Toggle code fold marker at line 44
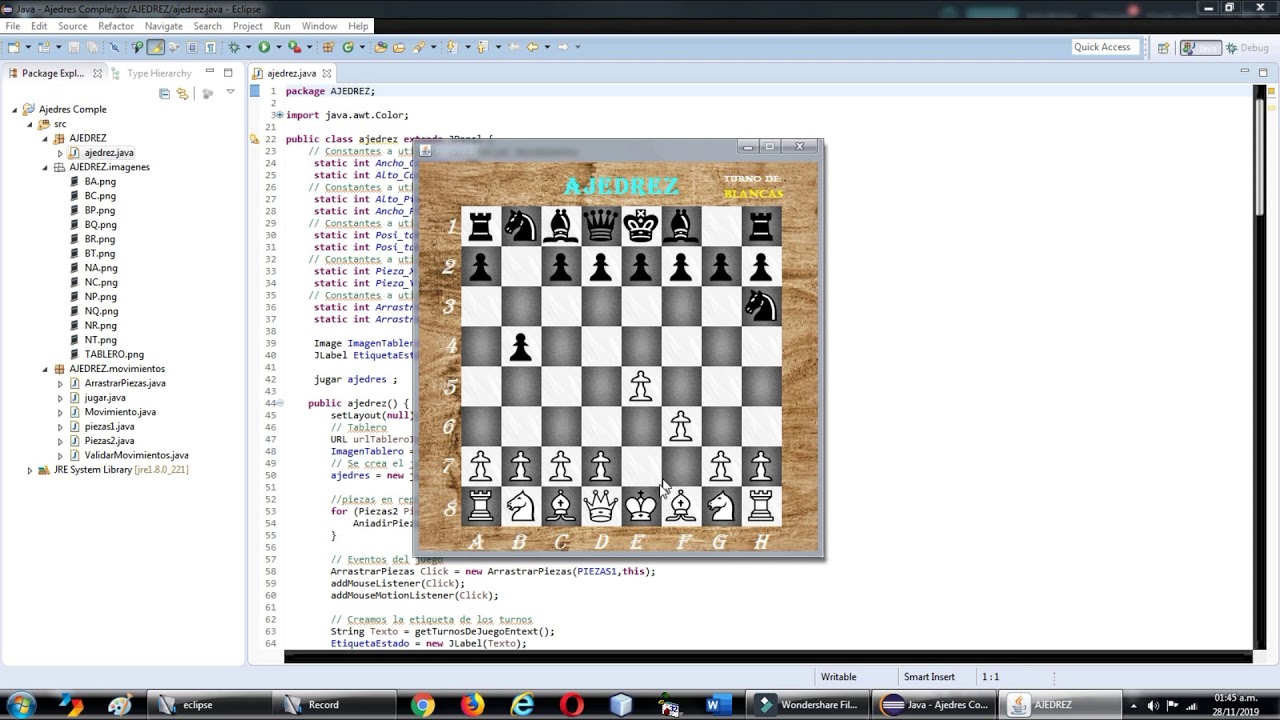The image size is (1280, 720). tap(279, 403)
